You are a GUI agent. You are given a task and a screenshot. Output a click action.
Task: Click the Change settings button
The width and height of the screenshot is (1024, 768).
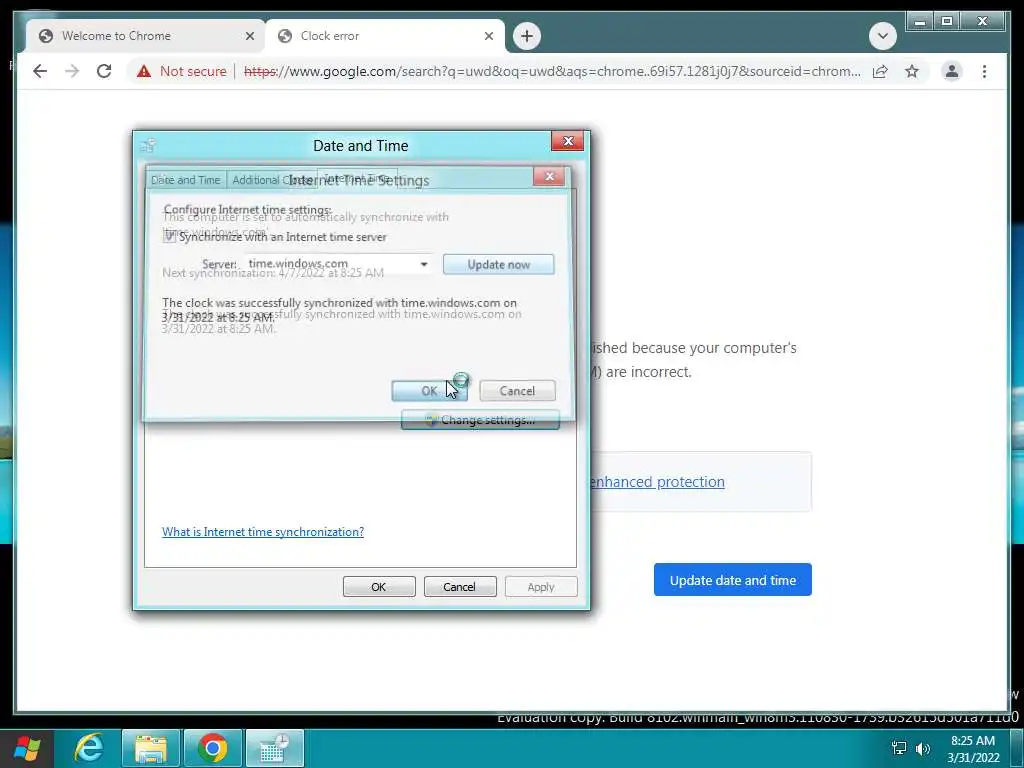click(480, 419)
